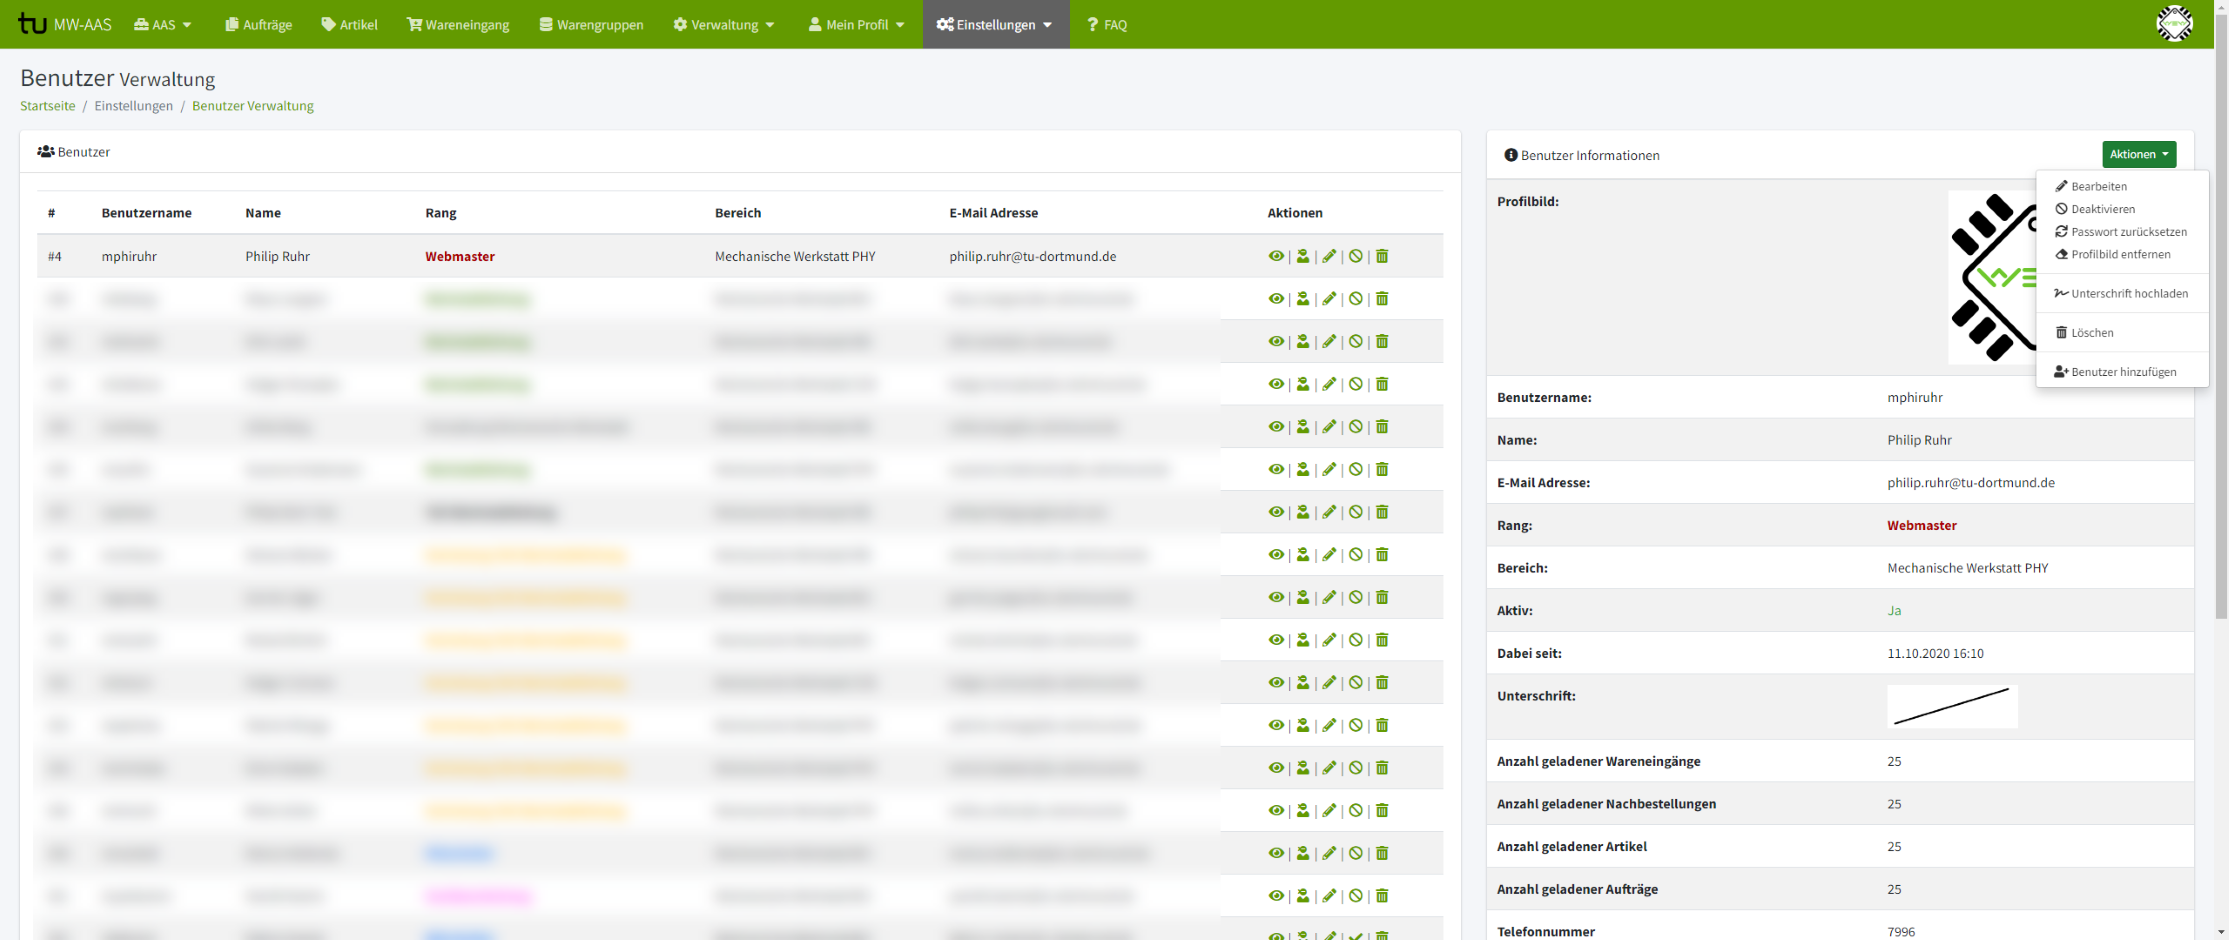Deactivate mphiruhr using the ban circle icon
This screenshot has width=2229, height=940.
[x=1356, y=256]
